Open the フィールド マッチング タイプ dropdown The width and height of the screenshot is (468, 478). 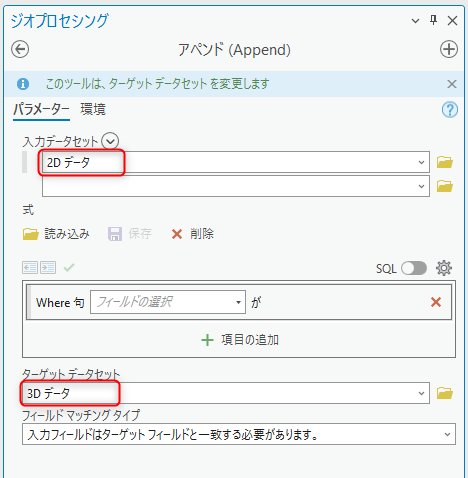click(x=239, y=434)
